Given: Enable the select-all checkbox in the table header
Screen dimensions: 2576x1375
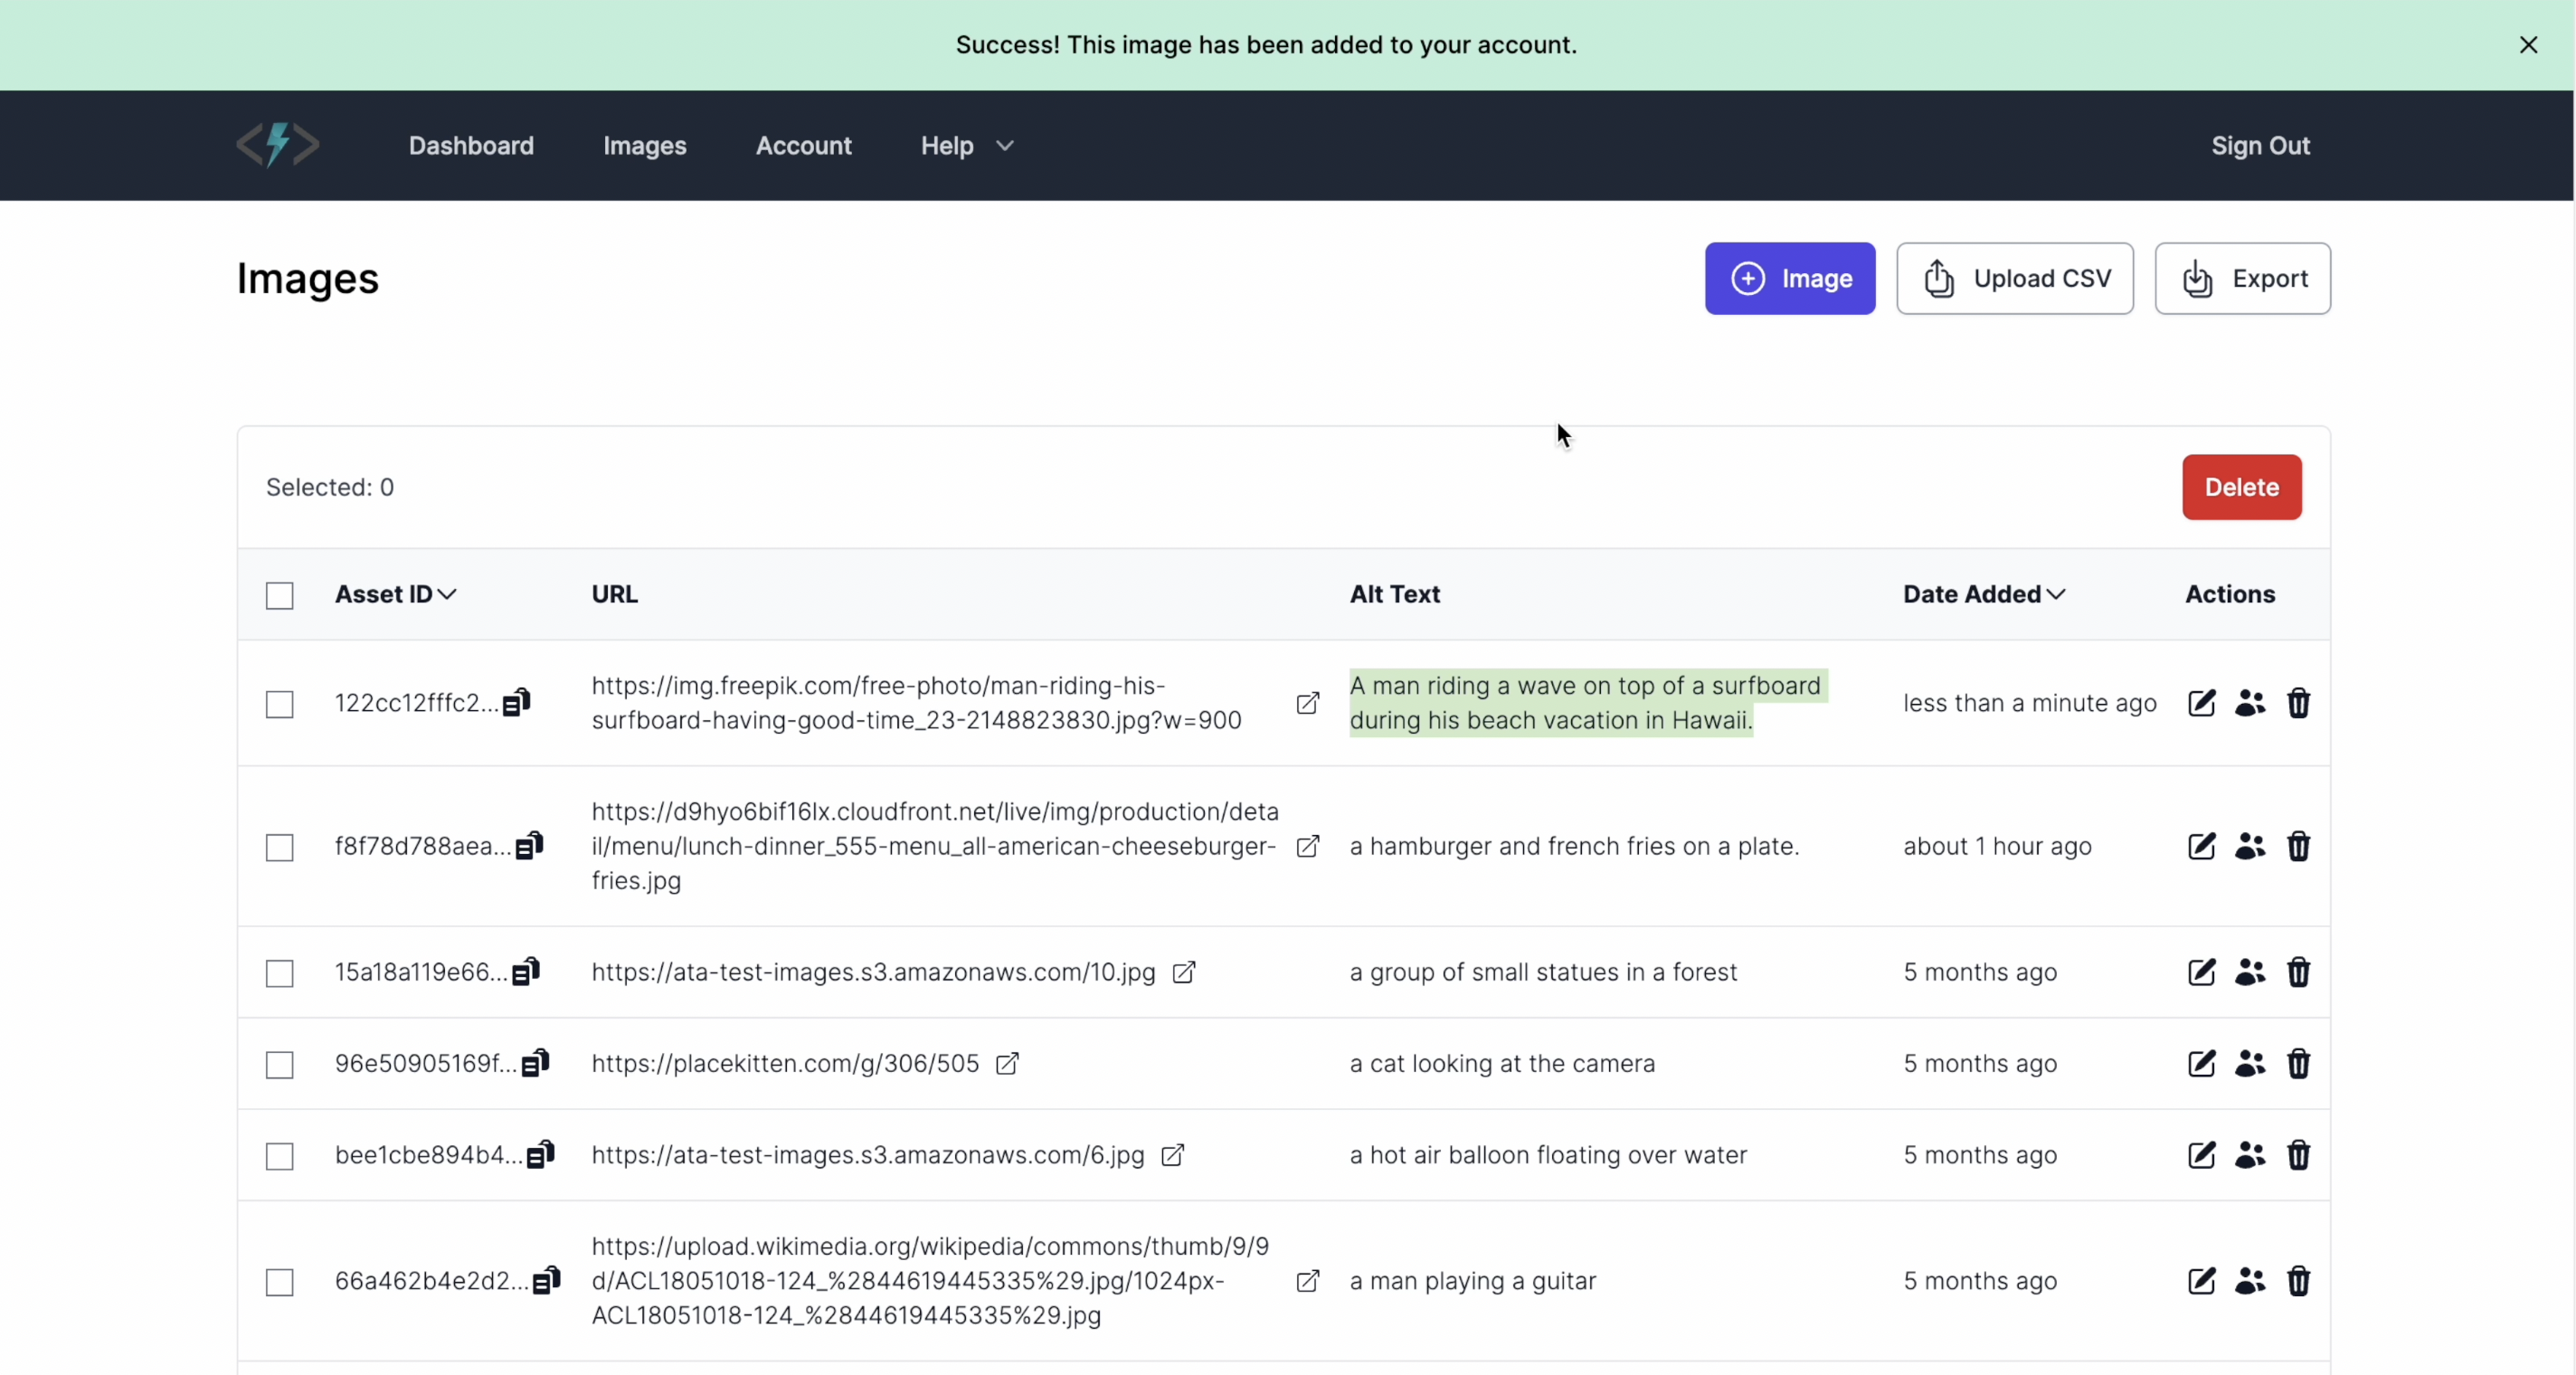Looking at the screenshot, I should (278, 593).
